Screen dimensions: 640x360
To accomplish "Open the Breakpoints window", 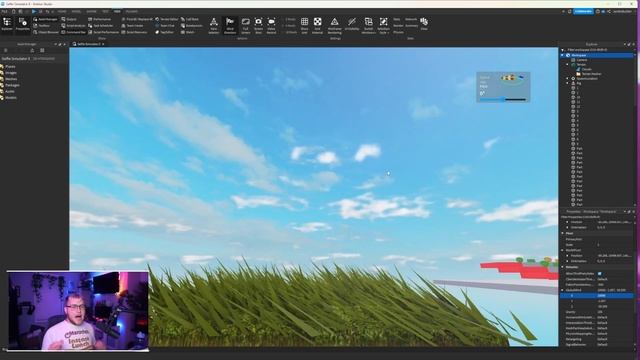I will click(x=191, y=25).
